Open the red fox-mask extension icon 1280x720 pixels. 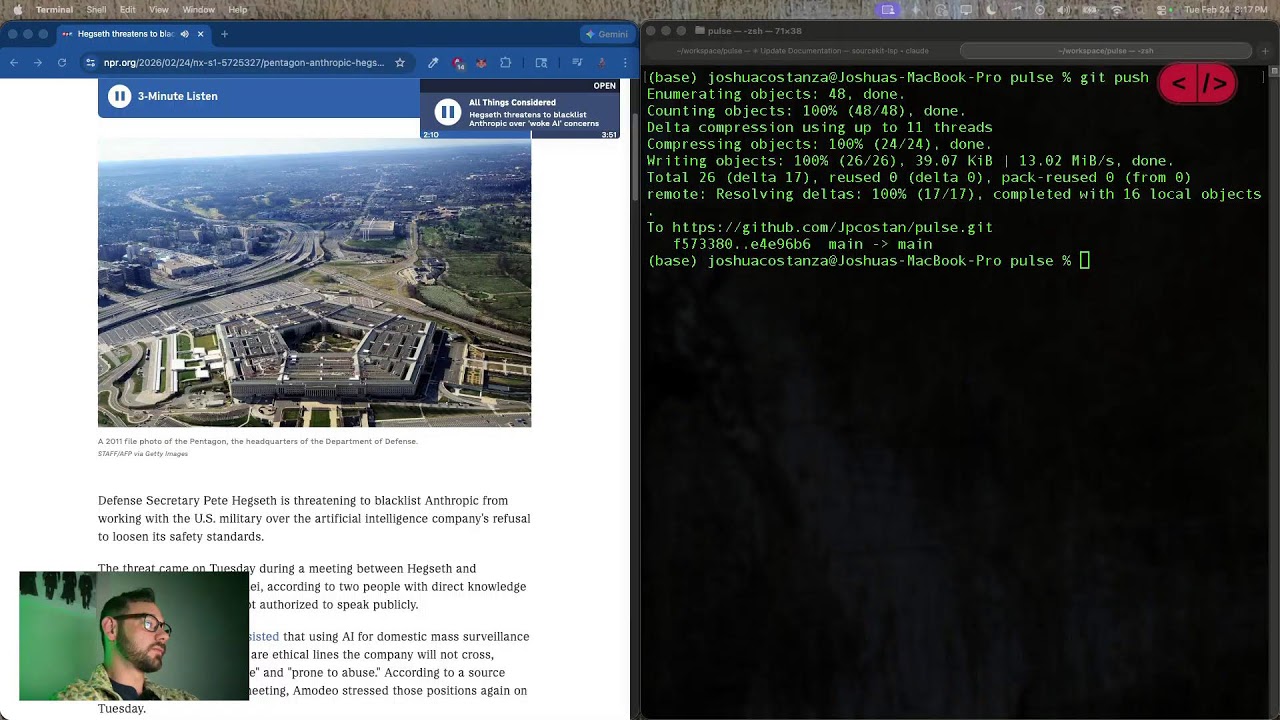pos(481,63)
